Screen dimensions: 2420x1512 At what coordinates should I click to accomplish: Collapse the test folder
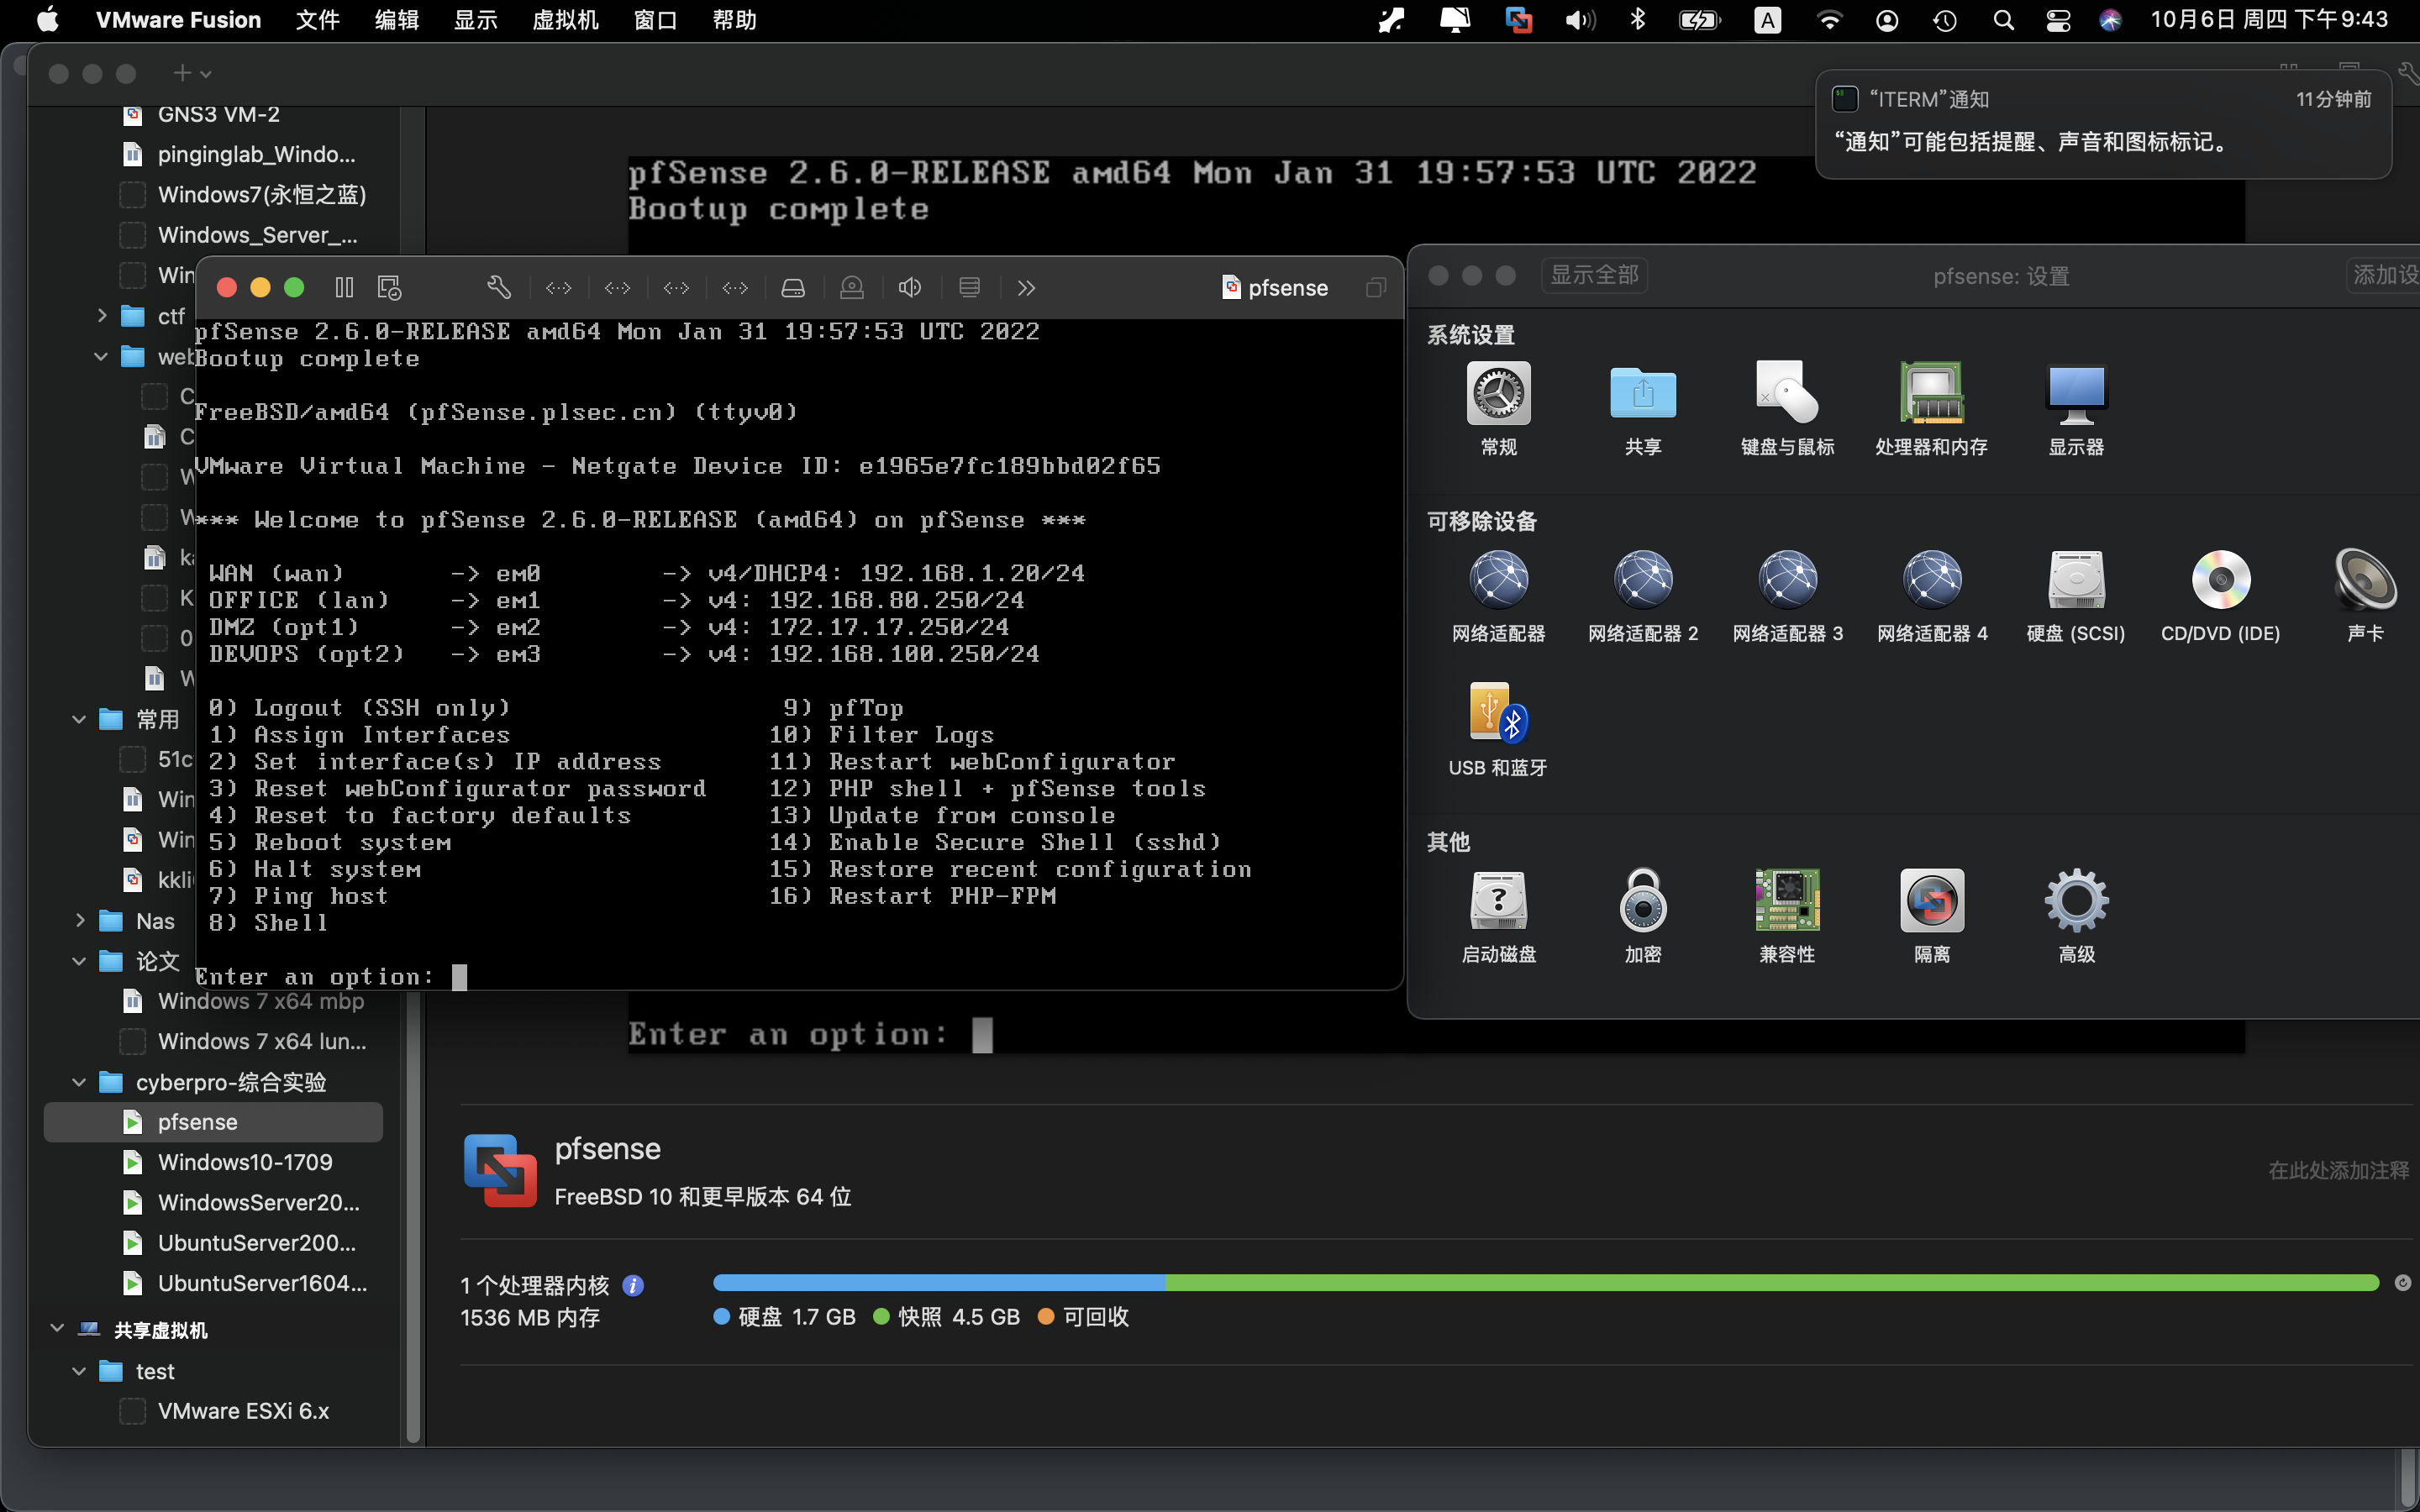click(x=79, y=1371)
